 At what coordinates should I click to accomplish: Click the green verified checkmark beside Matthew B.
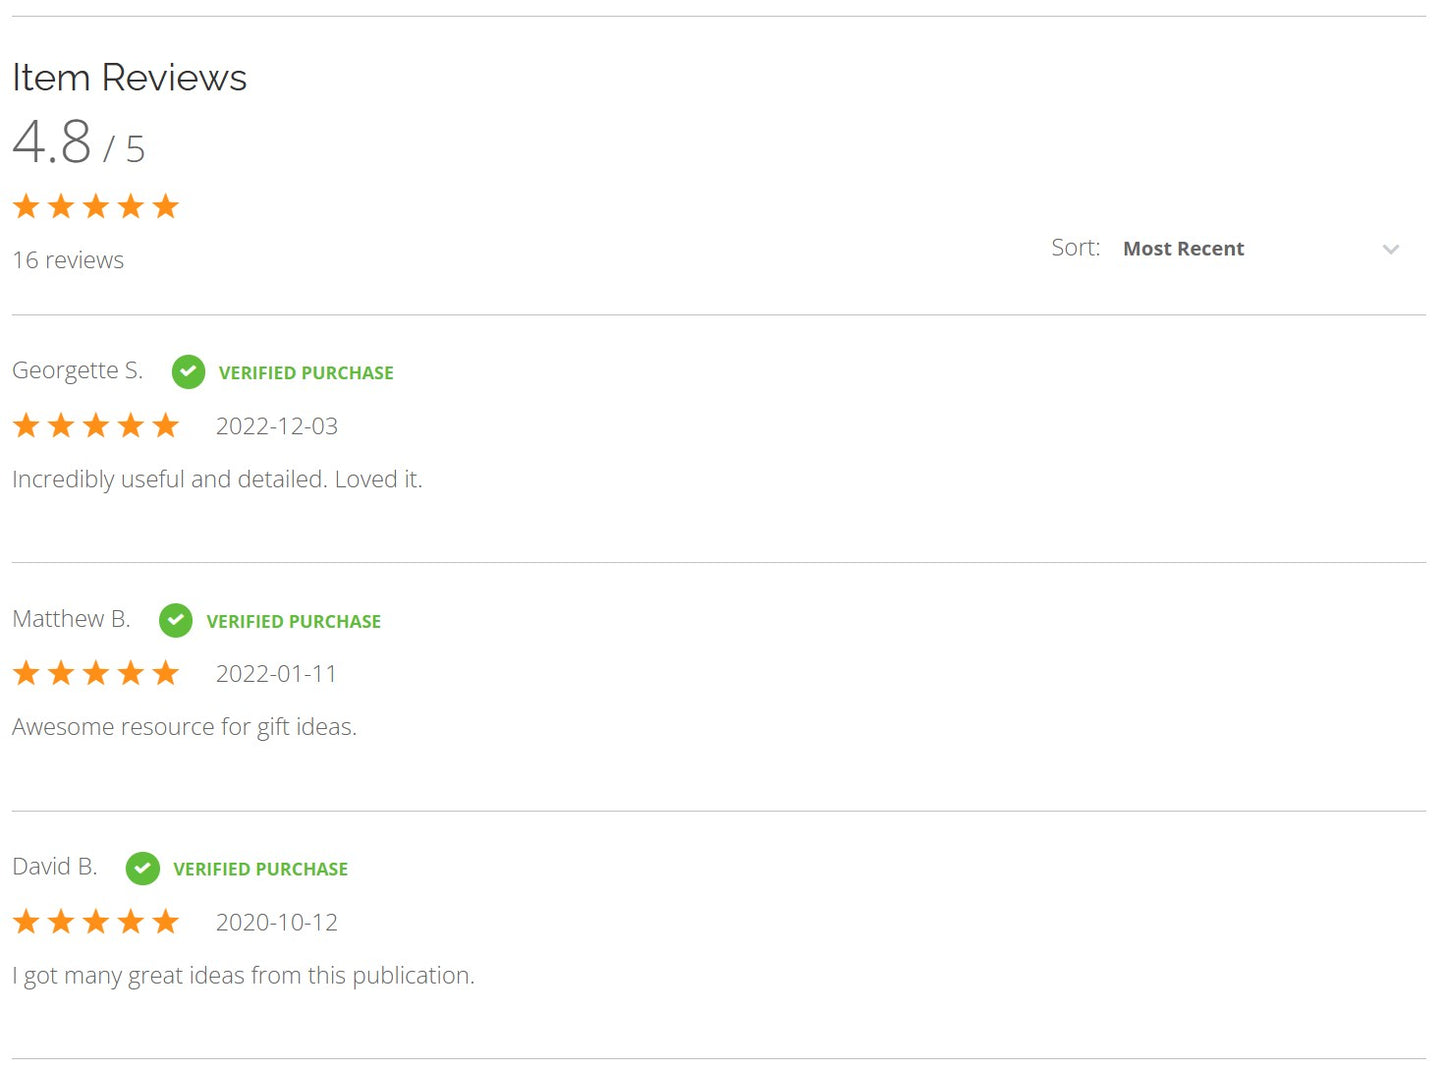click(x=176, y=620)
